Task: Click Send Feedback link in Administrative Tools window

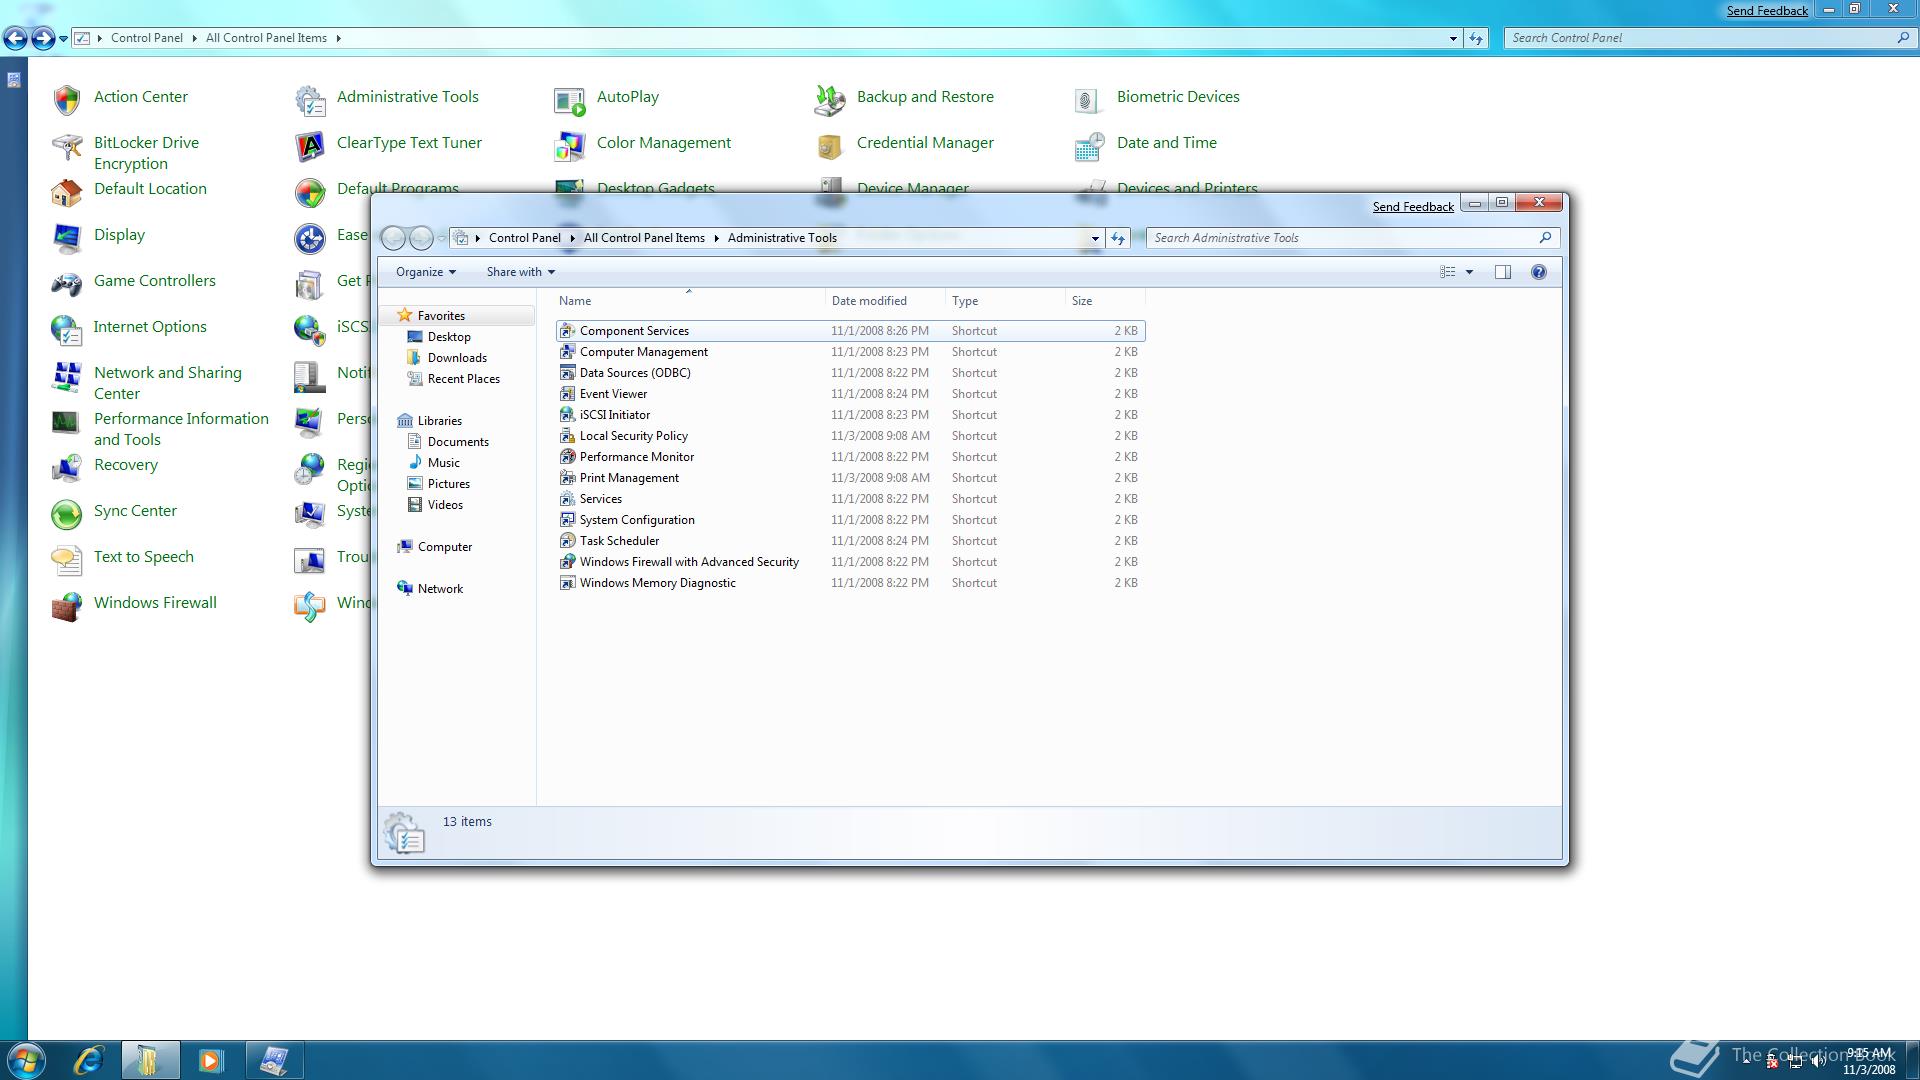Action: click(1413, 207)
